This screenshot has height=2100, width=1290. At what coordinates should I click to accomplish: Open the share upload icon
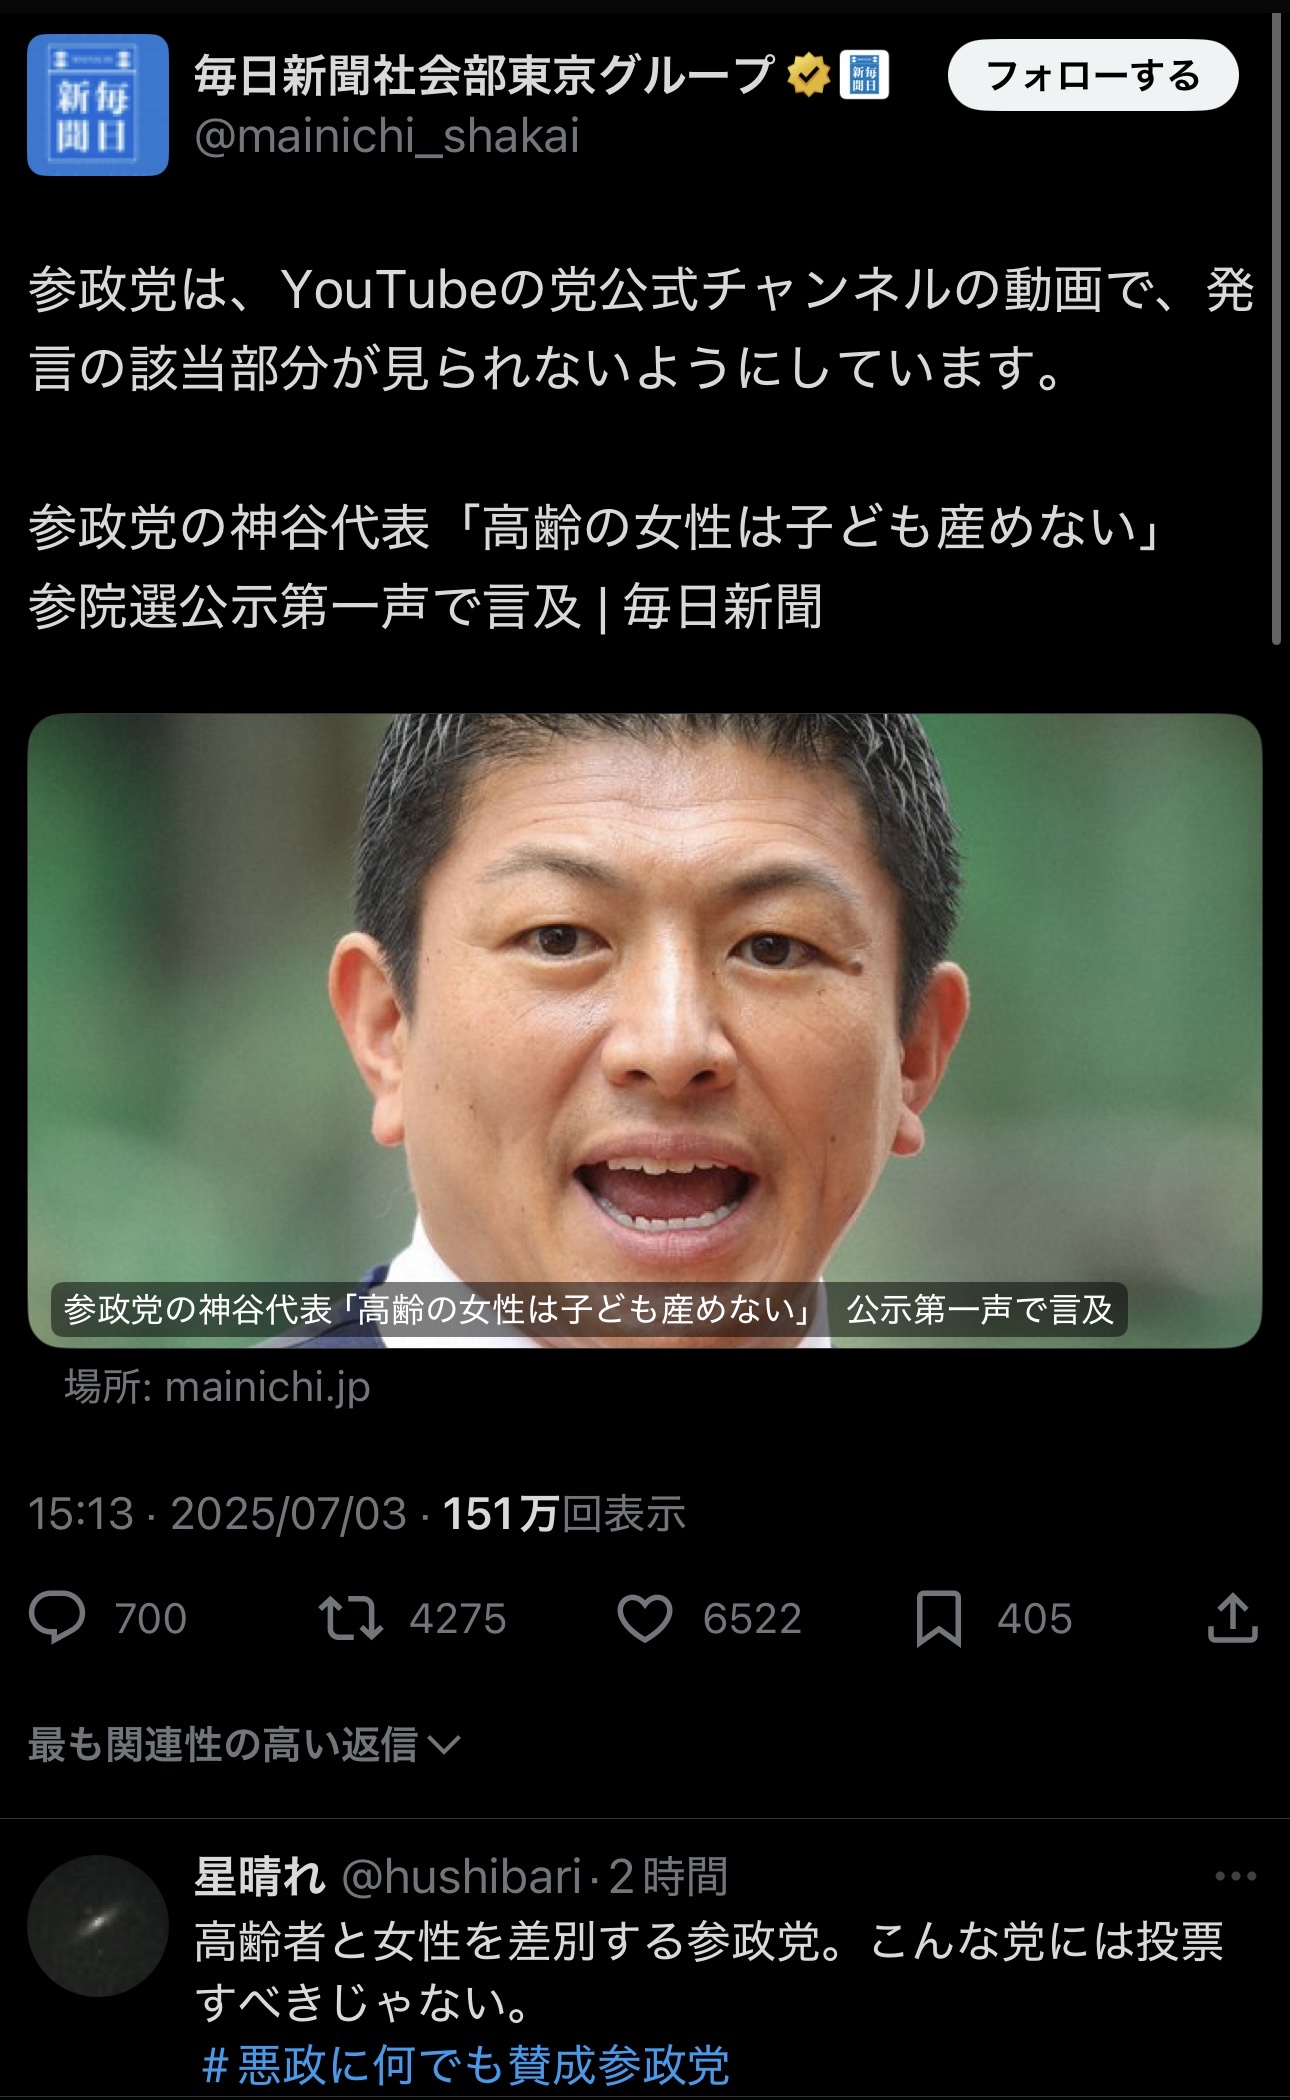1232,1617
